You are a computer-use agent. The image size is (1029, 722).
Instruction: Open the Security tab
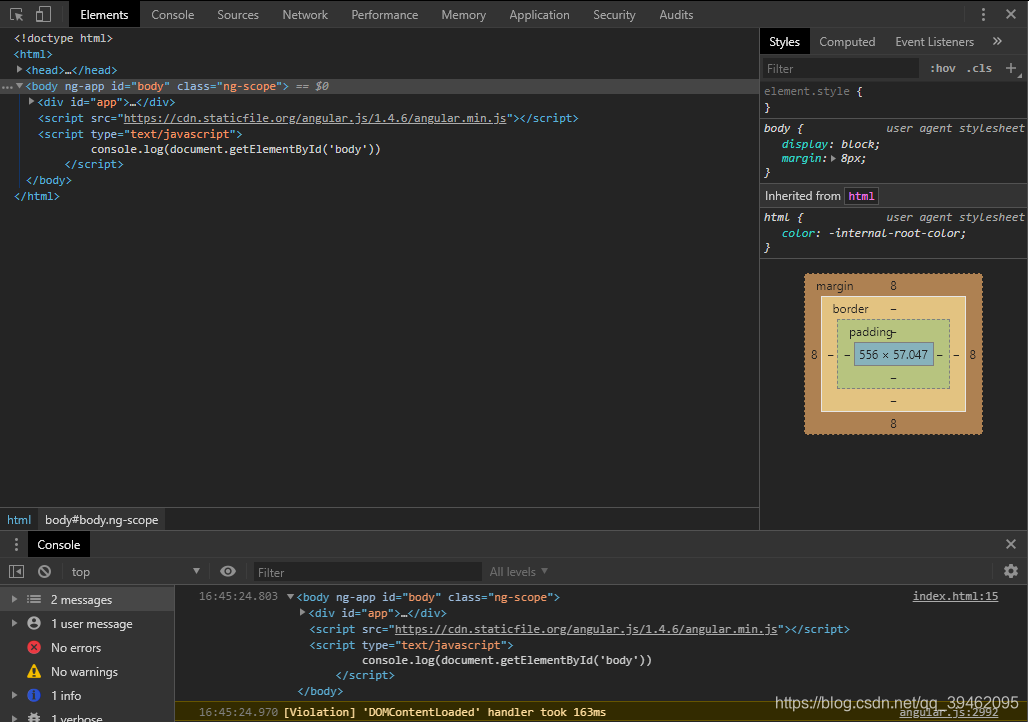(614, 14)
